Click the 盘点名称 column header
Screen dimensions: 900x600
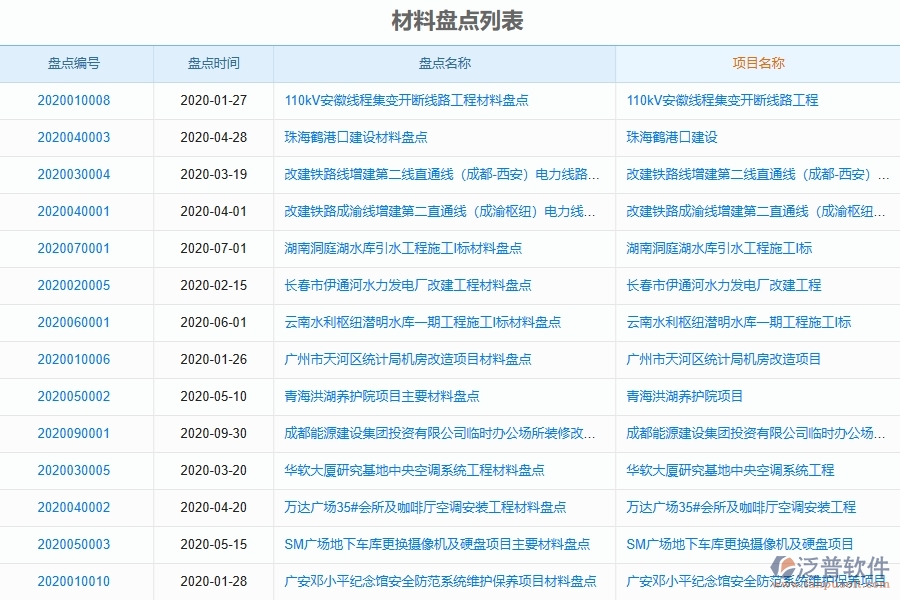[444, 63]
